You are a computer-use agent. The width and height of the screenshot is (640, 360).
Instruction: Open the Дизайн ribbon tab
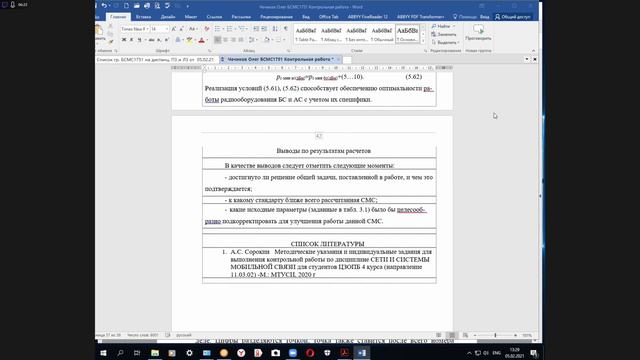point(168,17)
